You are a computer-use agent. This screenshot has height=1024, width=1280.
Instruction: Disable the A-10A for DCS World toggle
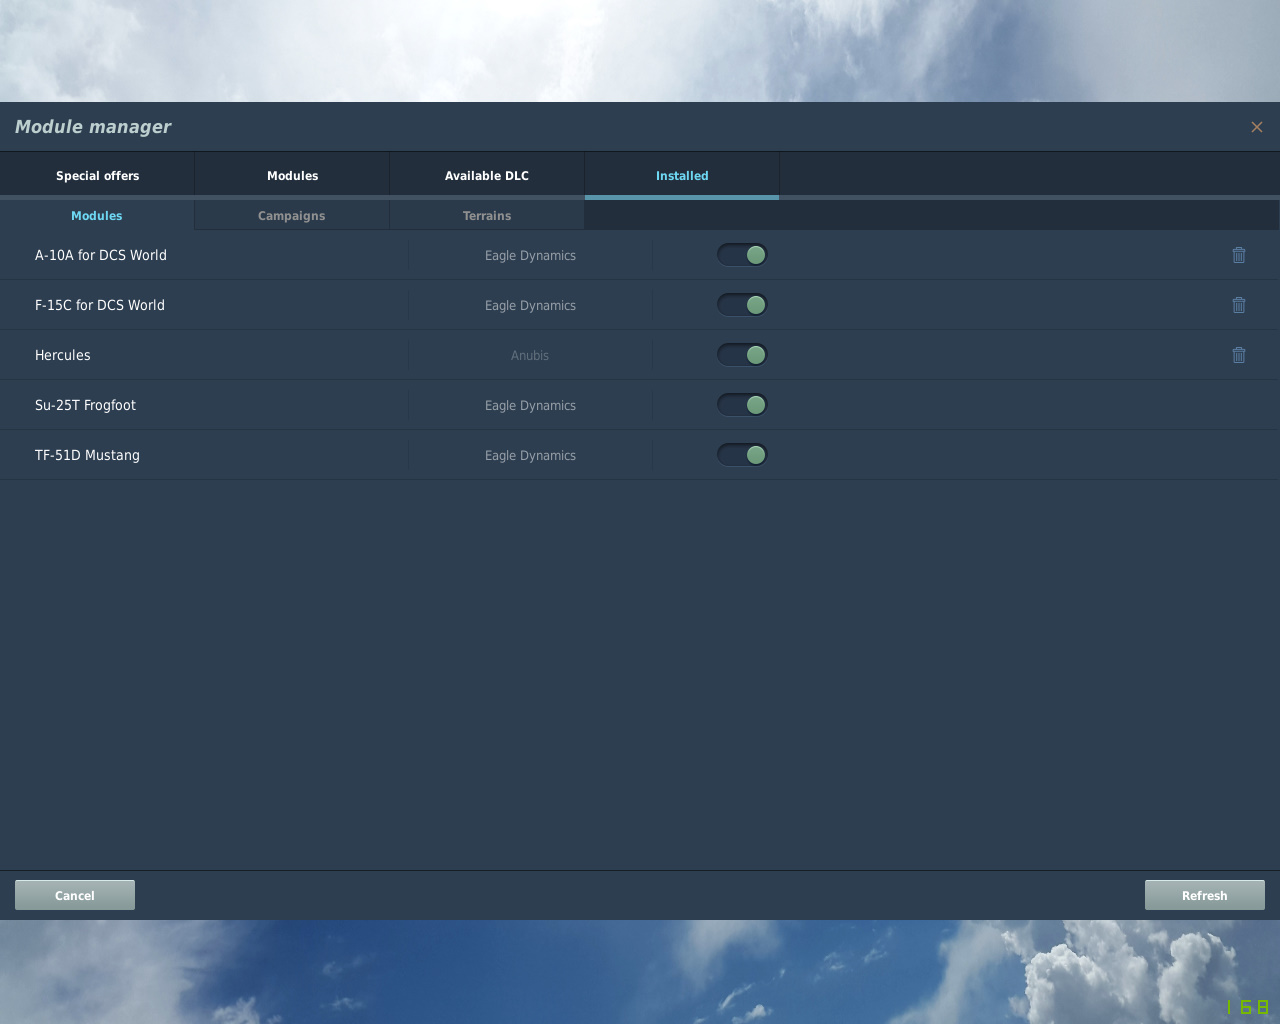pos(742,255)
